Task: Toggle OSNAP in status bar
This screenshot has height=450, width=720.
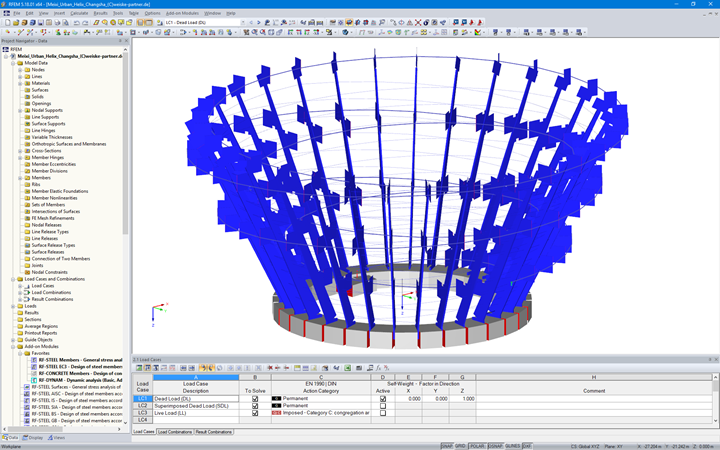Action: click(x=495, y=446)
